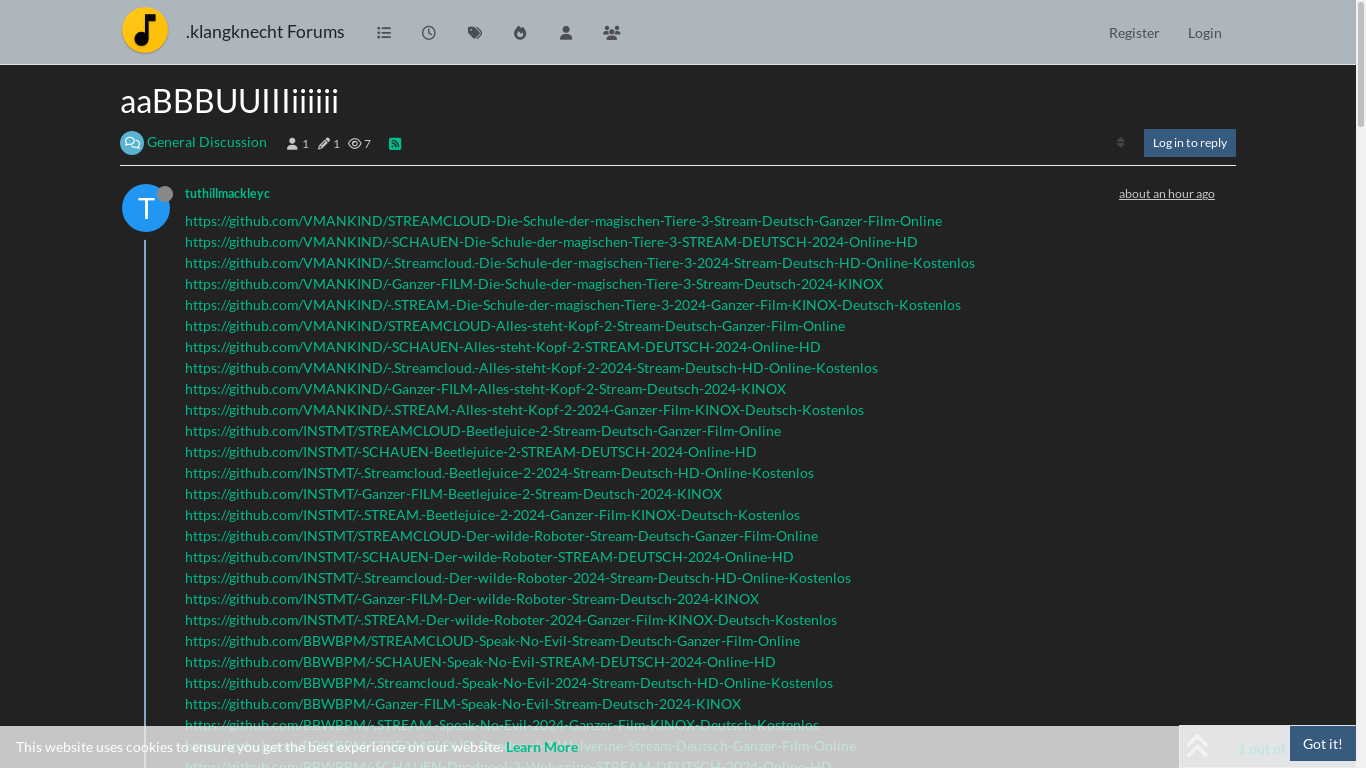Click the RSS feed icon
The width and height of the screenshot is (1366, 768).
click(x=395, y=144)
